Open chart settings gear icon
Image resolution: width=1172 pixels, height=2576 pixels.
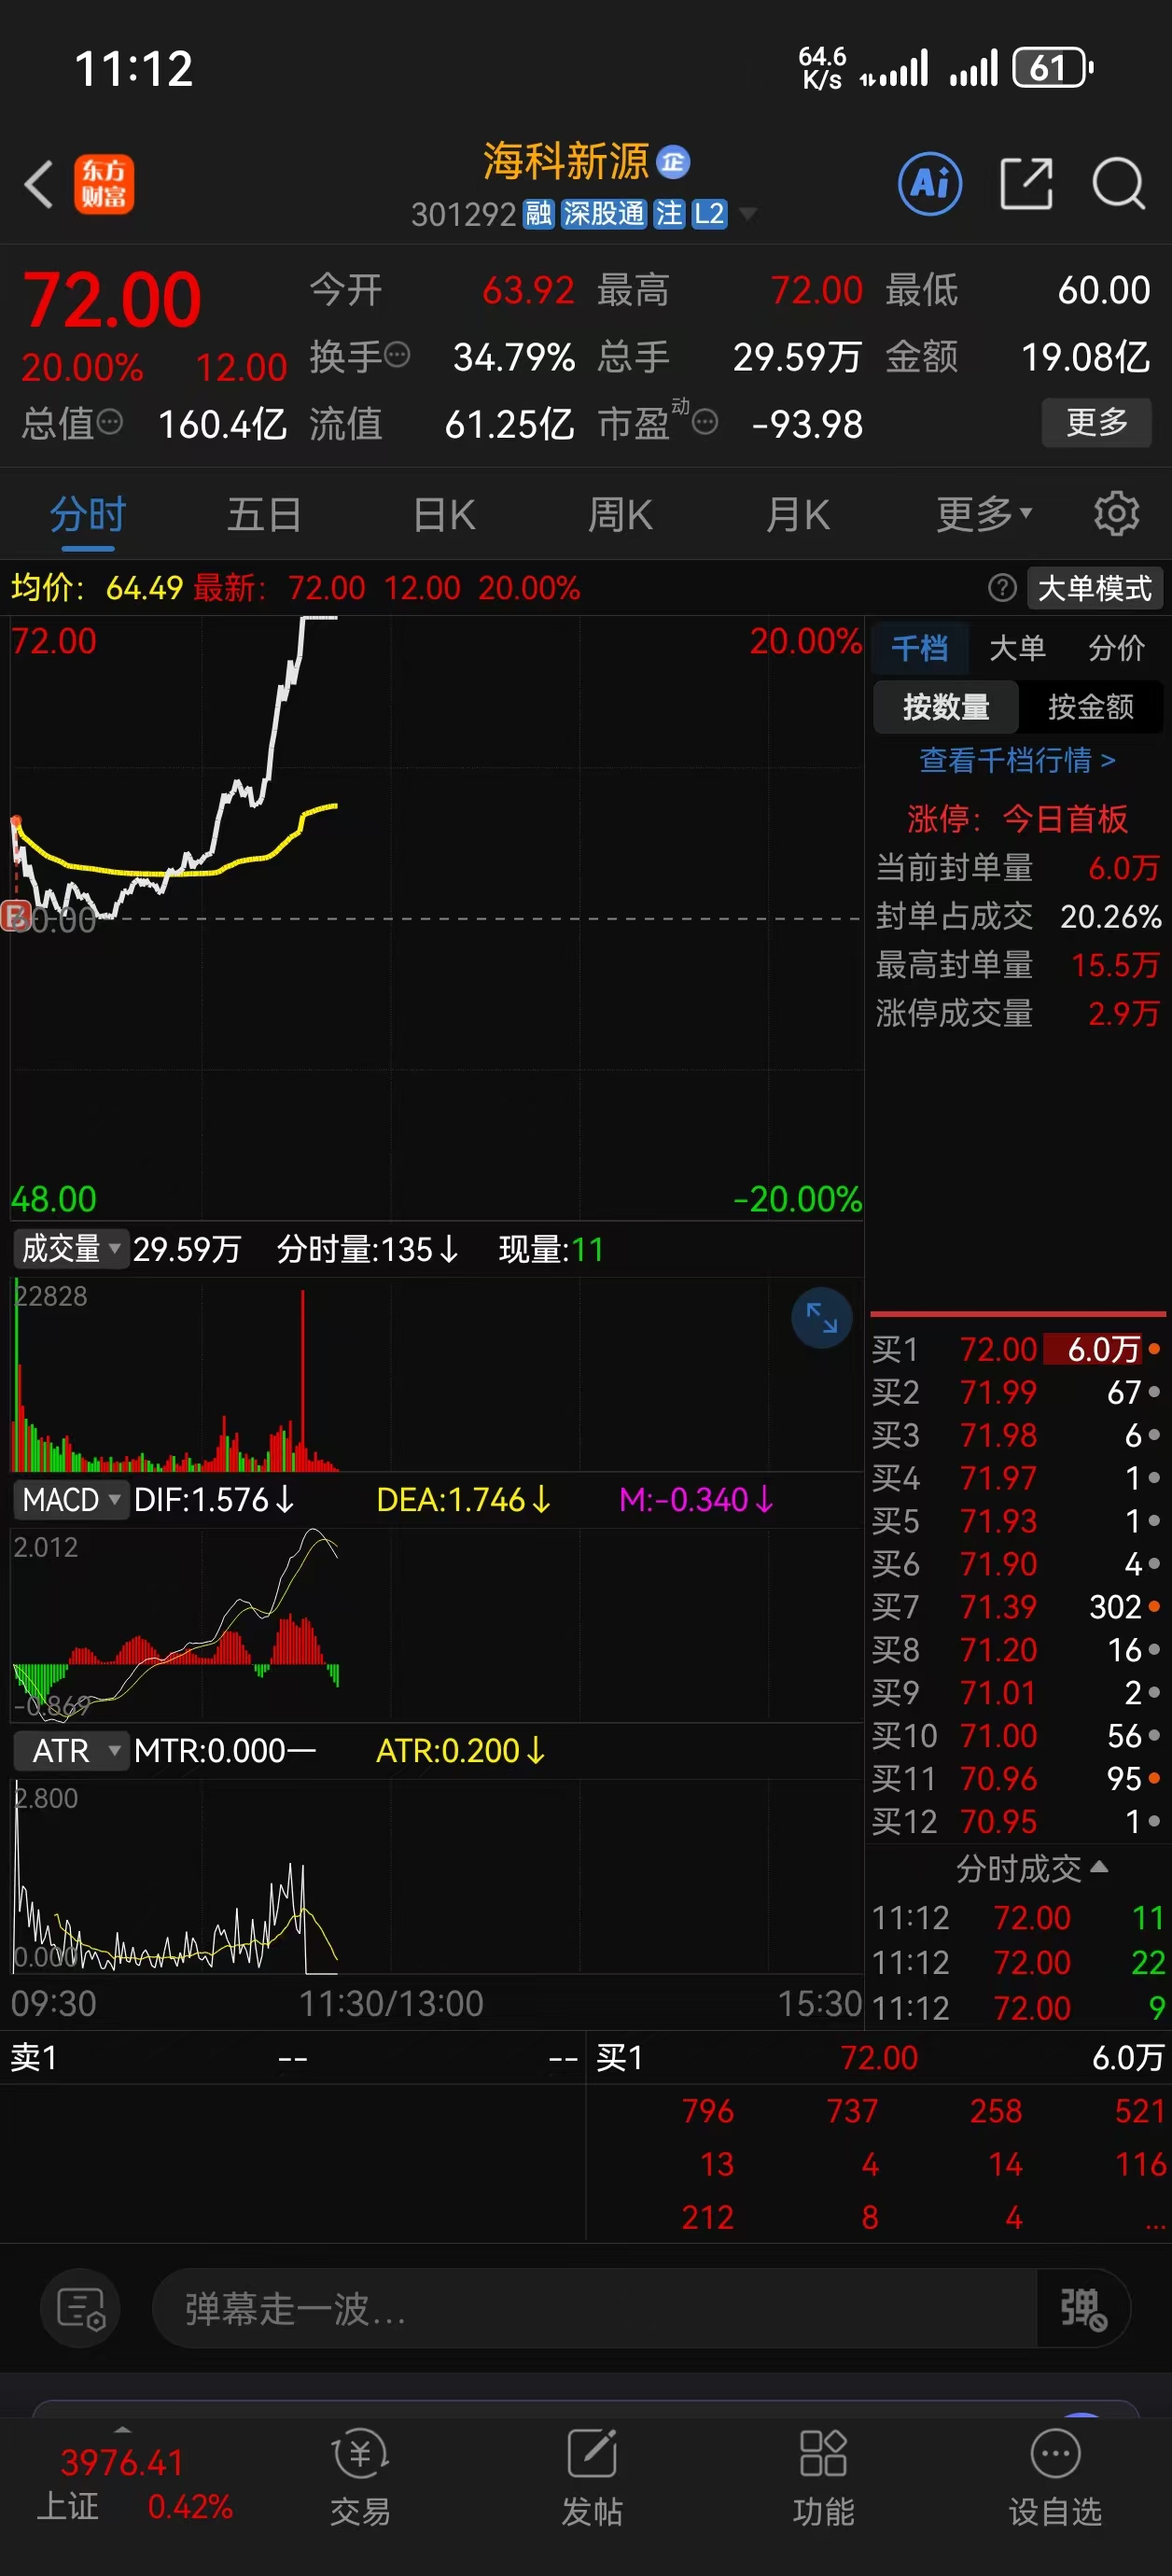[x=1116, y=514]
